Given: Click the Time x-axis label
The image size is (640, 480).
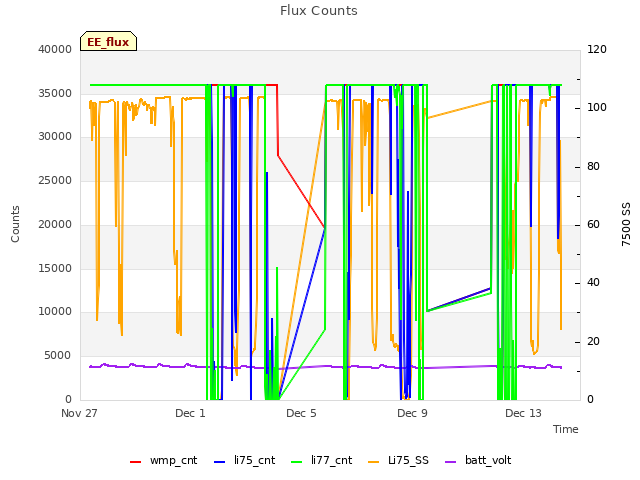Looking at the screenshot, I should tap(566, 429).
